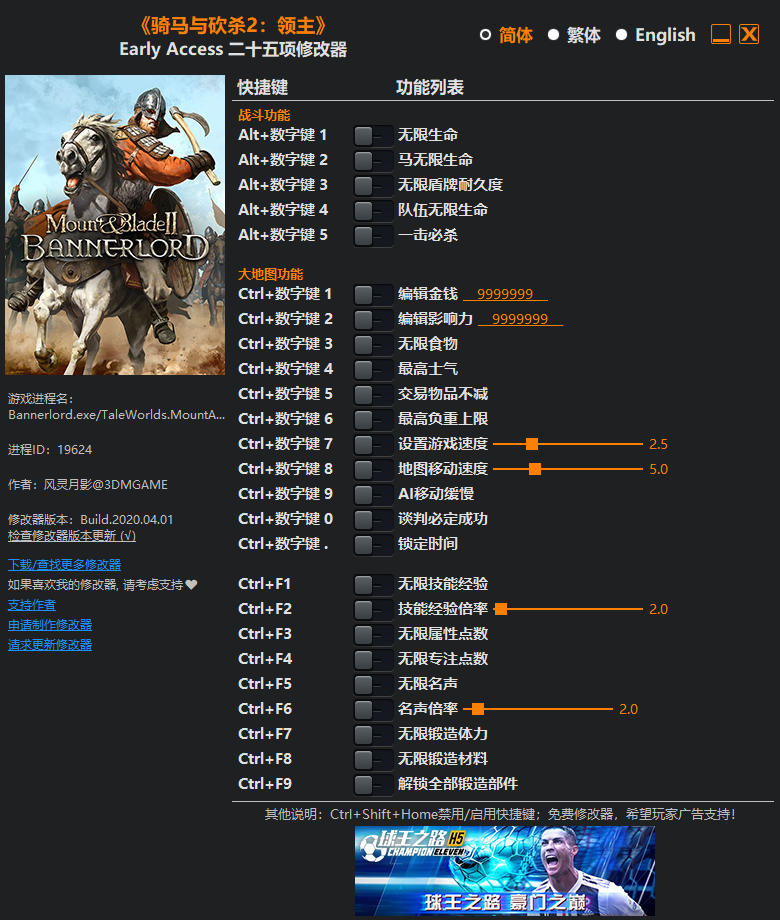Click the 修改器版本 Build.2020.04.01 text
The image size is (780, 920).
[x=90, y=519]
